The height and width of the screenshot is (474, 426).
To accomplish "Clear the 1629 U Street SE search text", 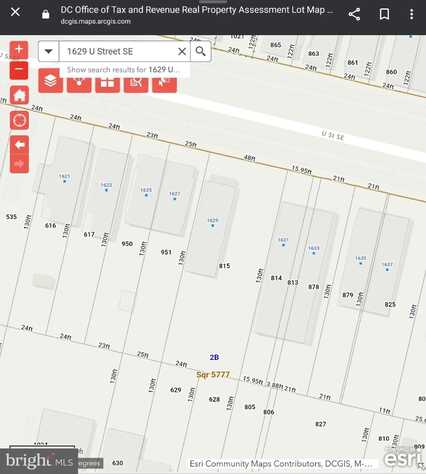I will tap(182, 52).
